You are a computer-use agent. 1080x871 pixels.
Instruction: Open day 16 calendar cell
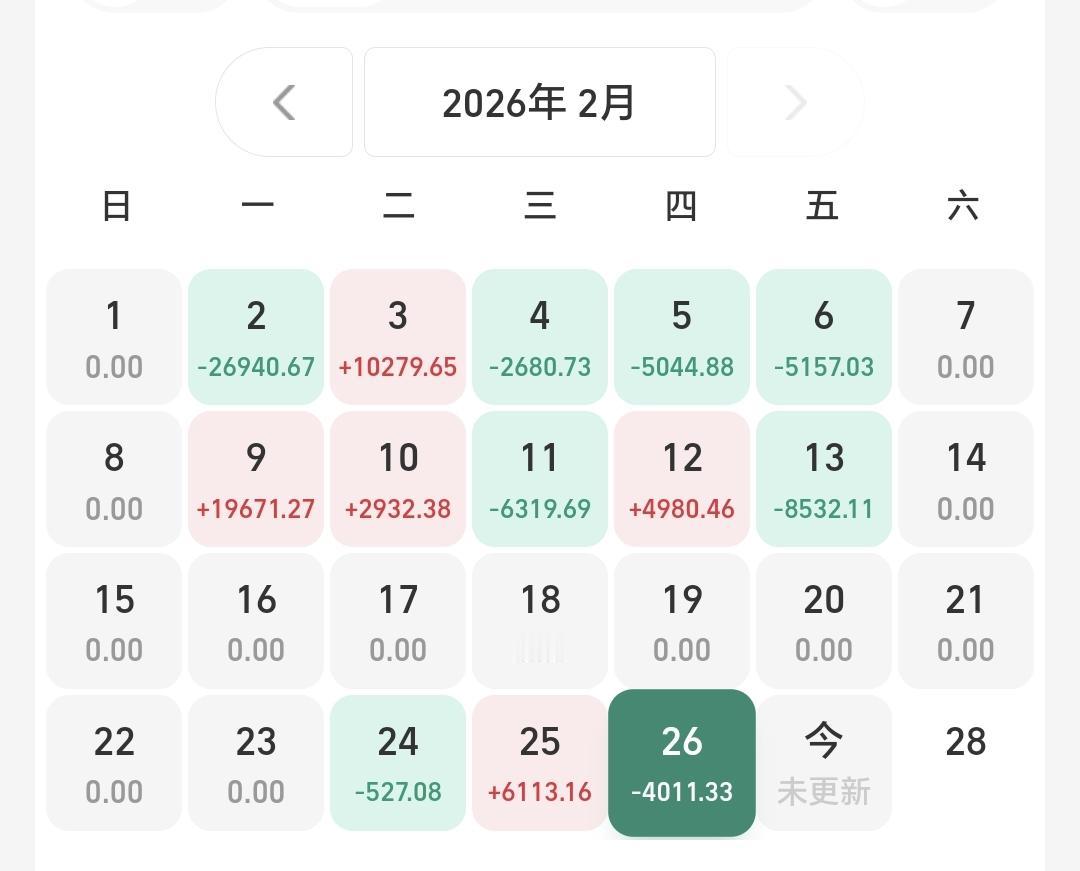[x=256, y=620]
